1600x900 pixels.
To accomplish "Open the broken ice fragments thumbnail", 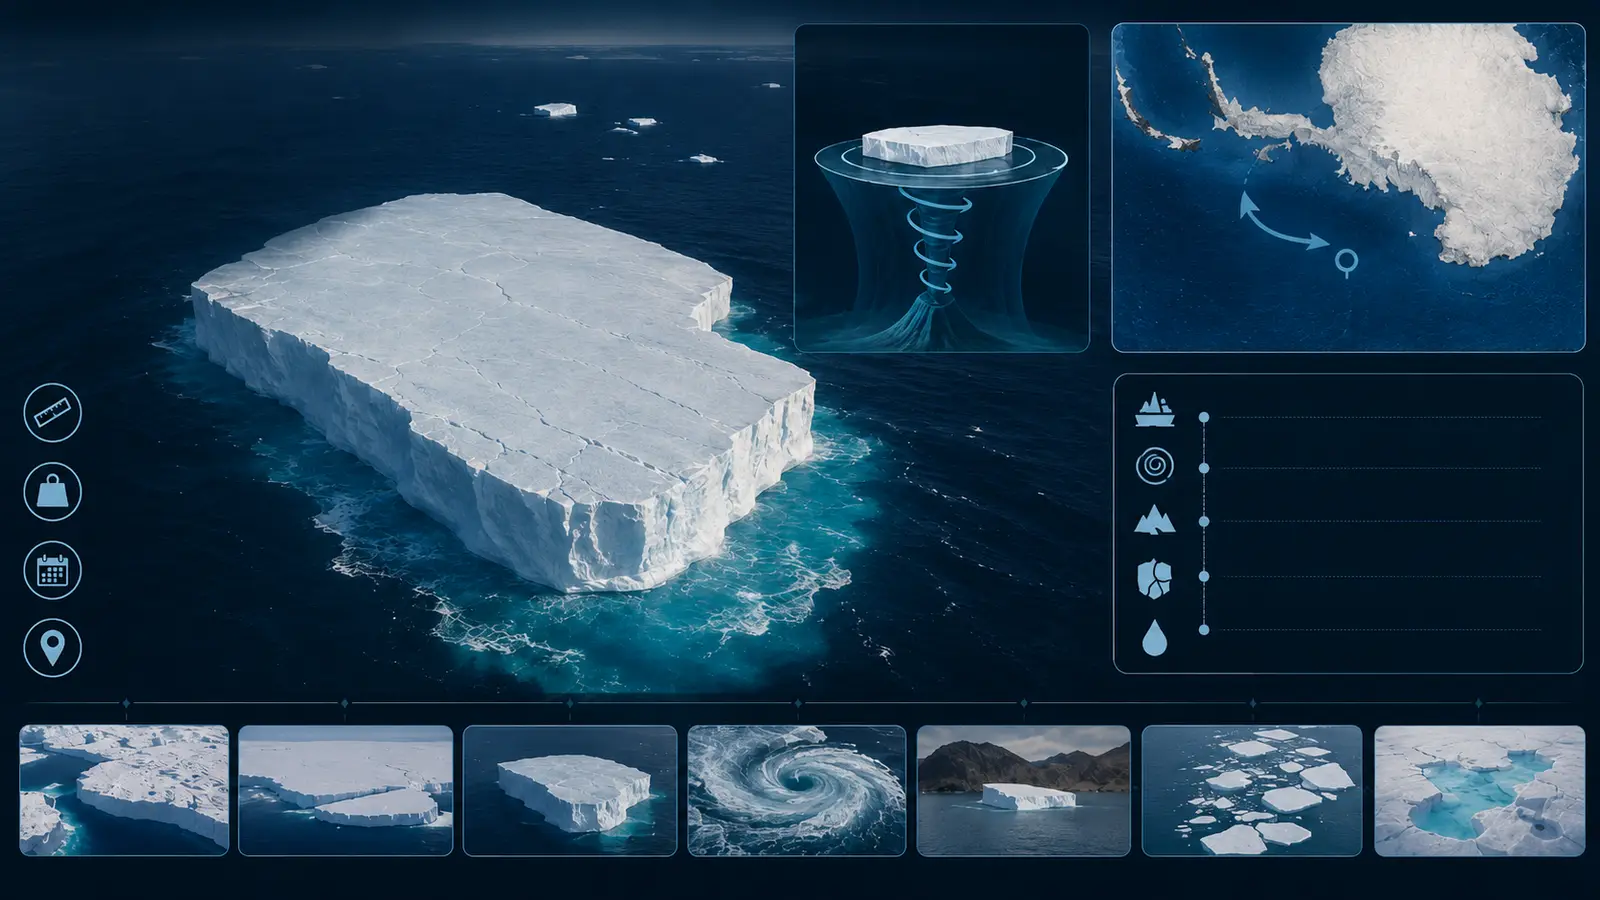I will point(1252,790).
